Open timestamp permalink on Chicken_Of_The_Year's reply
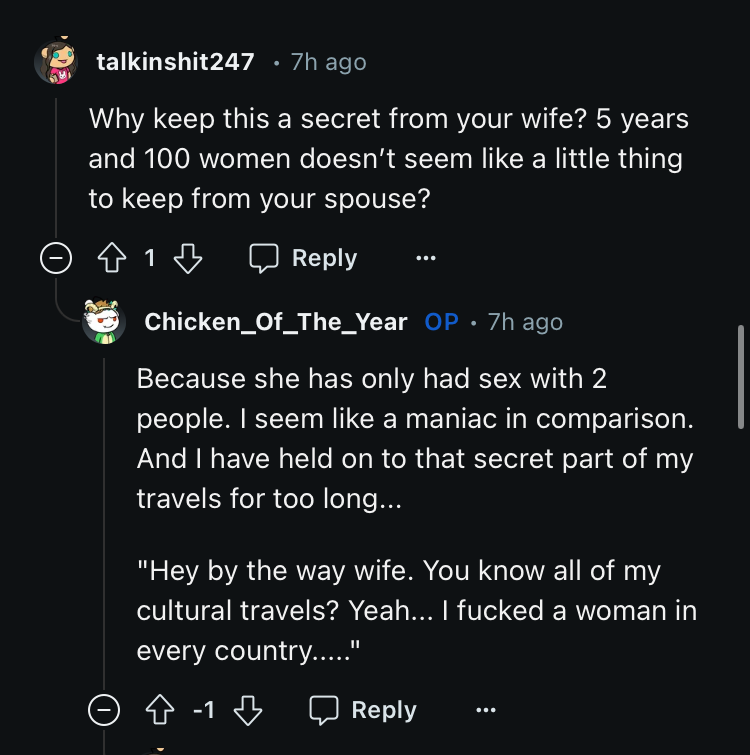Viewport: 750px width, 755px height. tap(525, 322)
